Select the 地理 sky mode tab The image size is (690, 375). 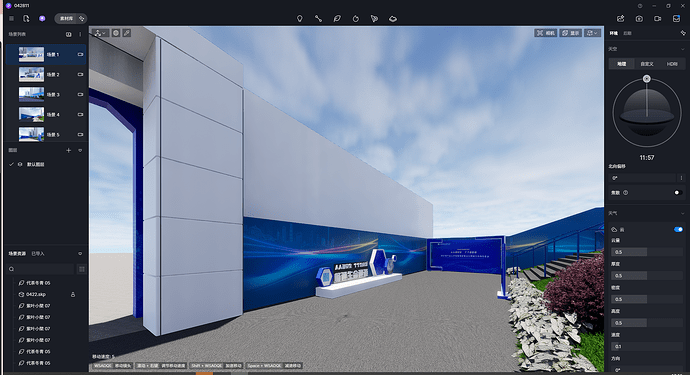(621, 64)
